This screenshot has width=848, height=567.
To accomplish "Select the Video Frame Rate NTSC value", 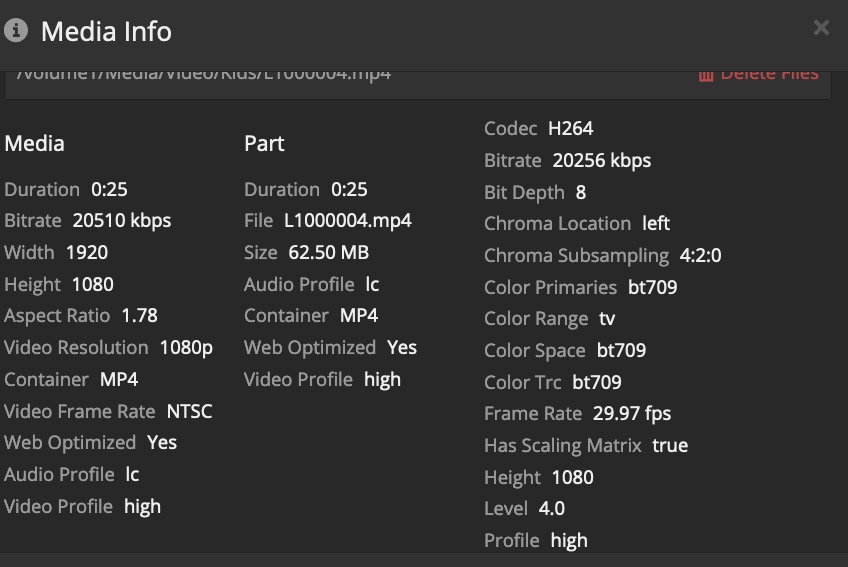I will coord(189,411).
